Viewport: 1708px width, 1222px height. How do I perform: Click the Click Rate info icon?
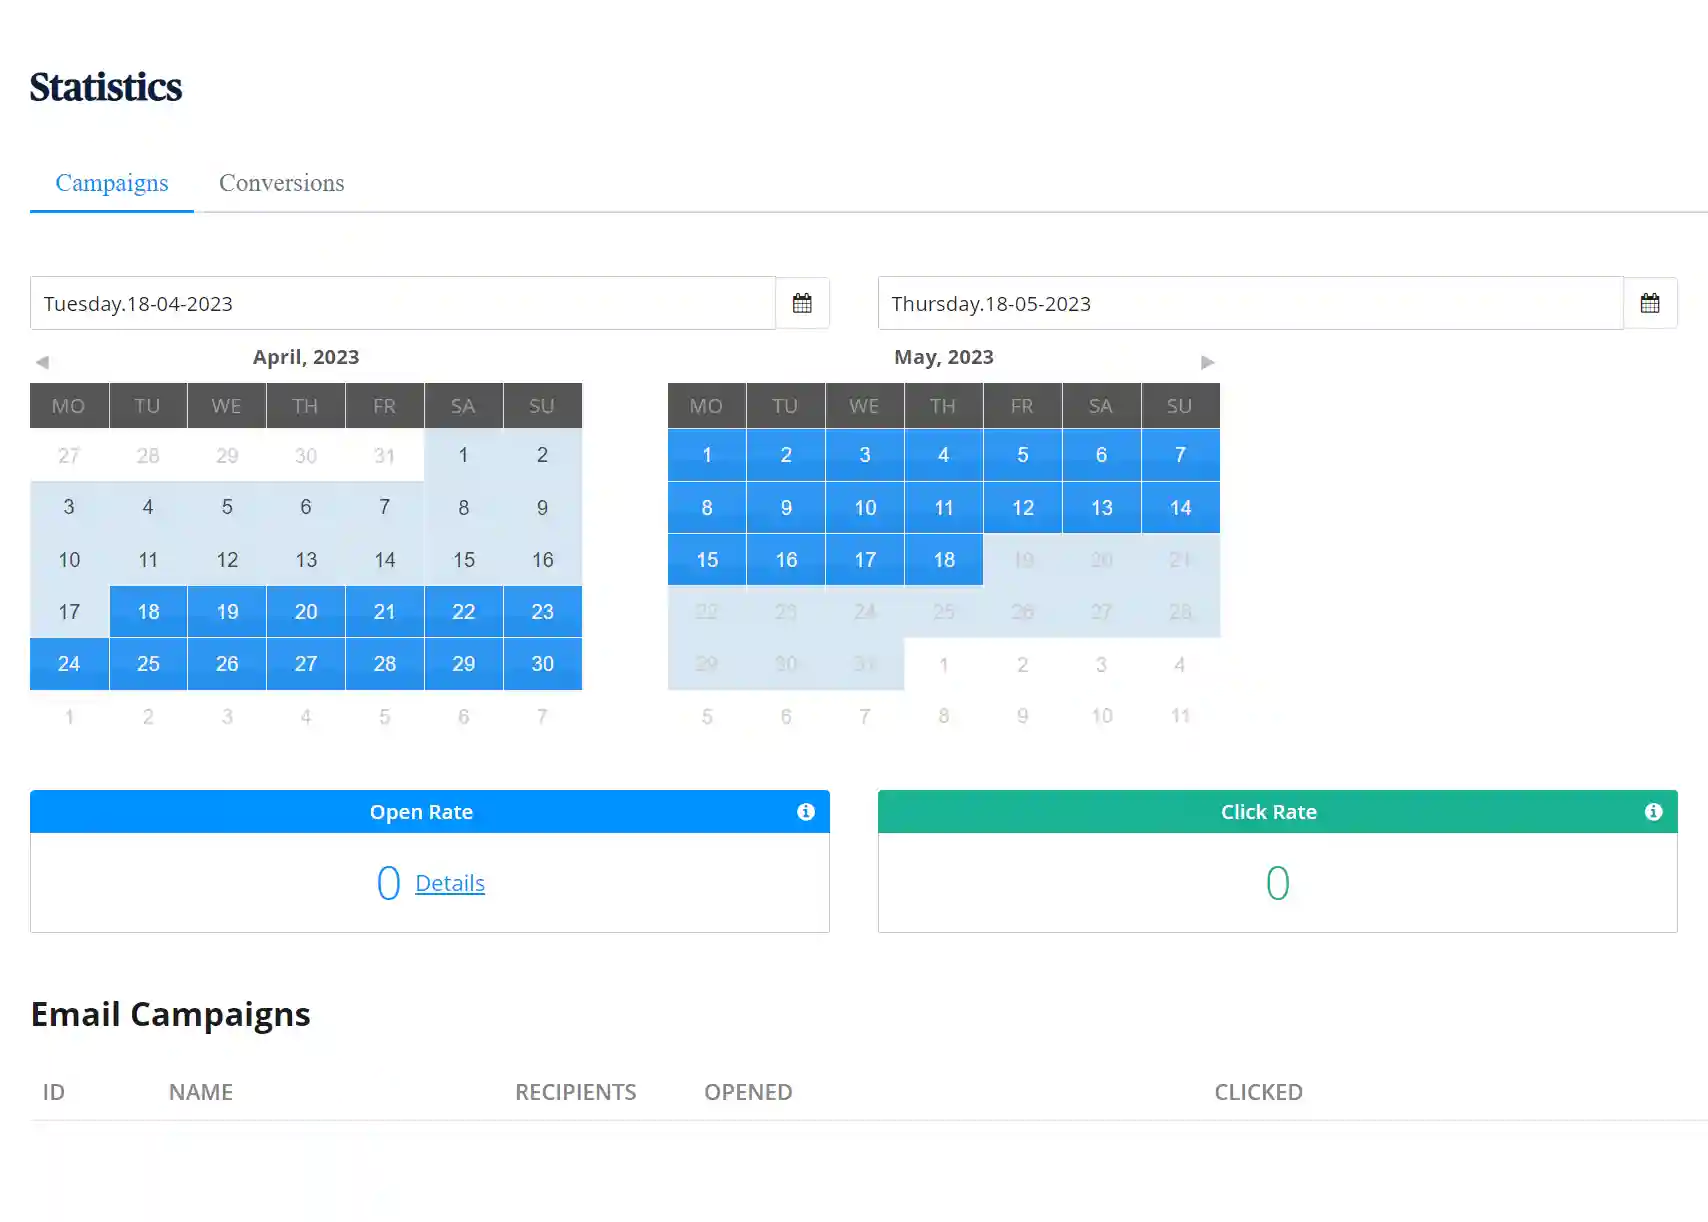coord(1653,812)
